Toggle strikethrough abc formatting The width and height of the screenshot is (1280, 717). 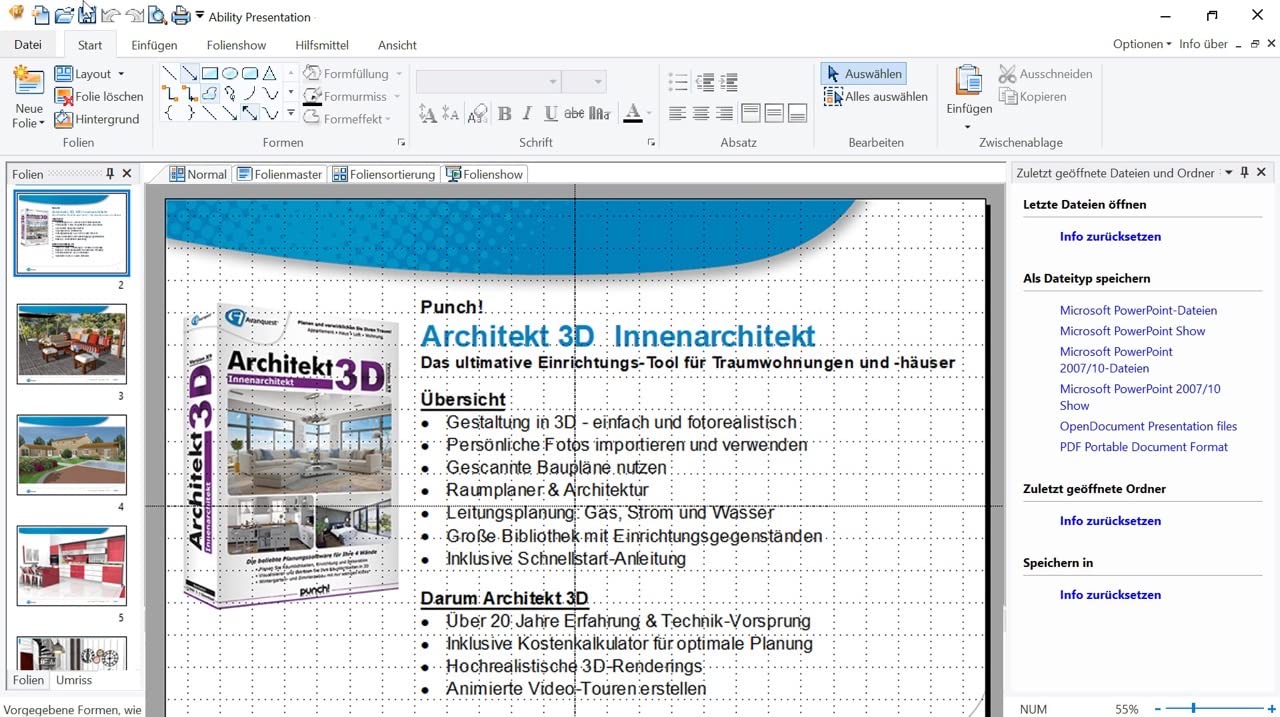click(575, 114)
